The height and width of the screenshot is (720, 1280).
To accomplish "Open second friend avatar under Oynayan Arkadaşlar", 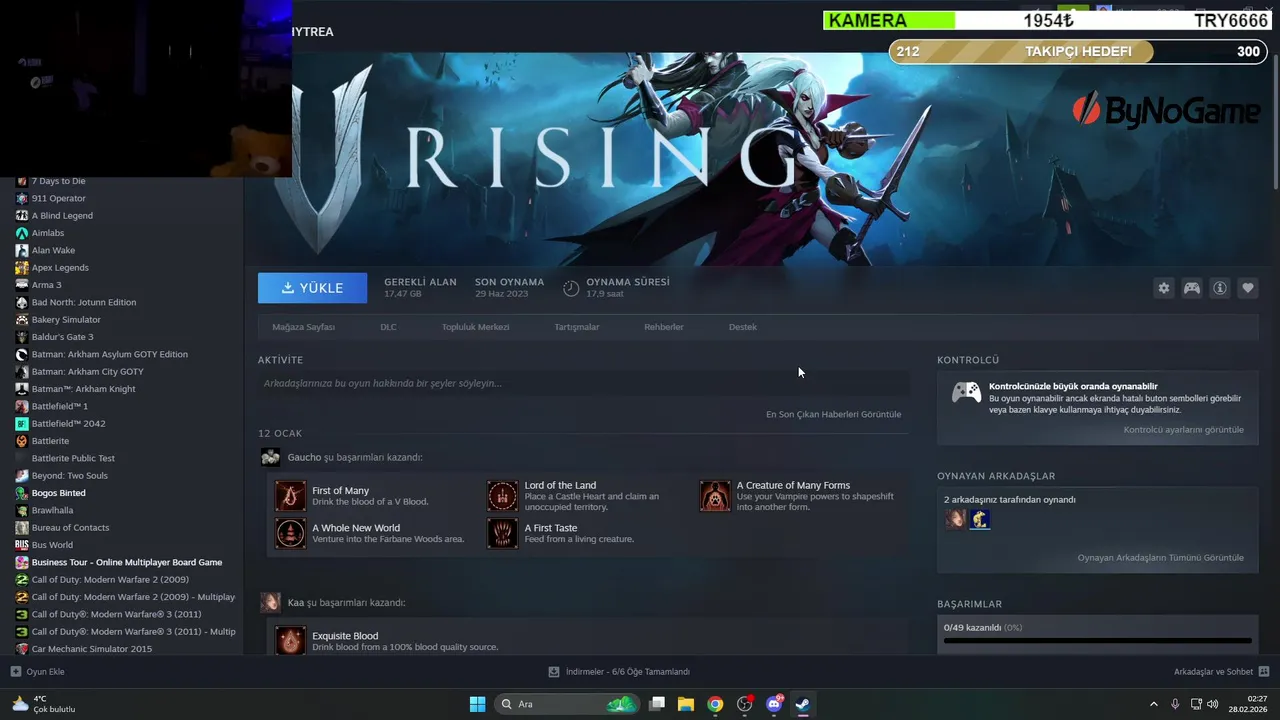I will coord(980,519).
